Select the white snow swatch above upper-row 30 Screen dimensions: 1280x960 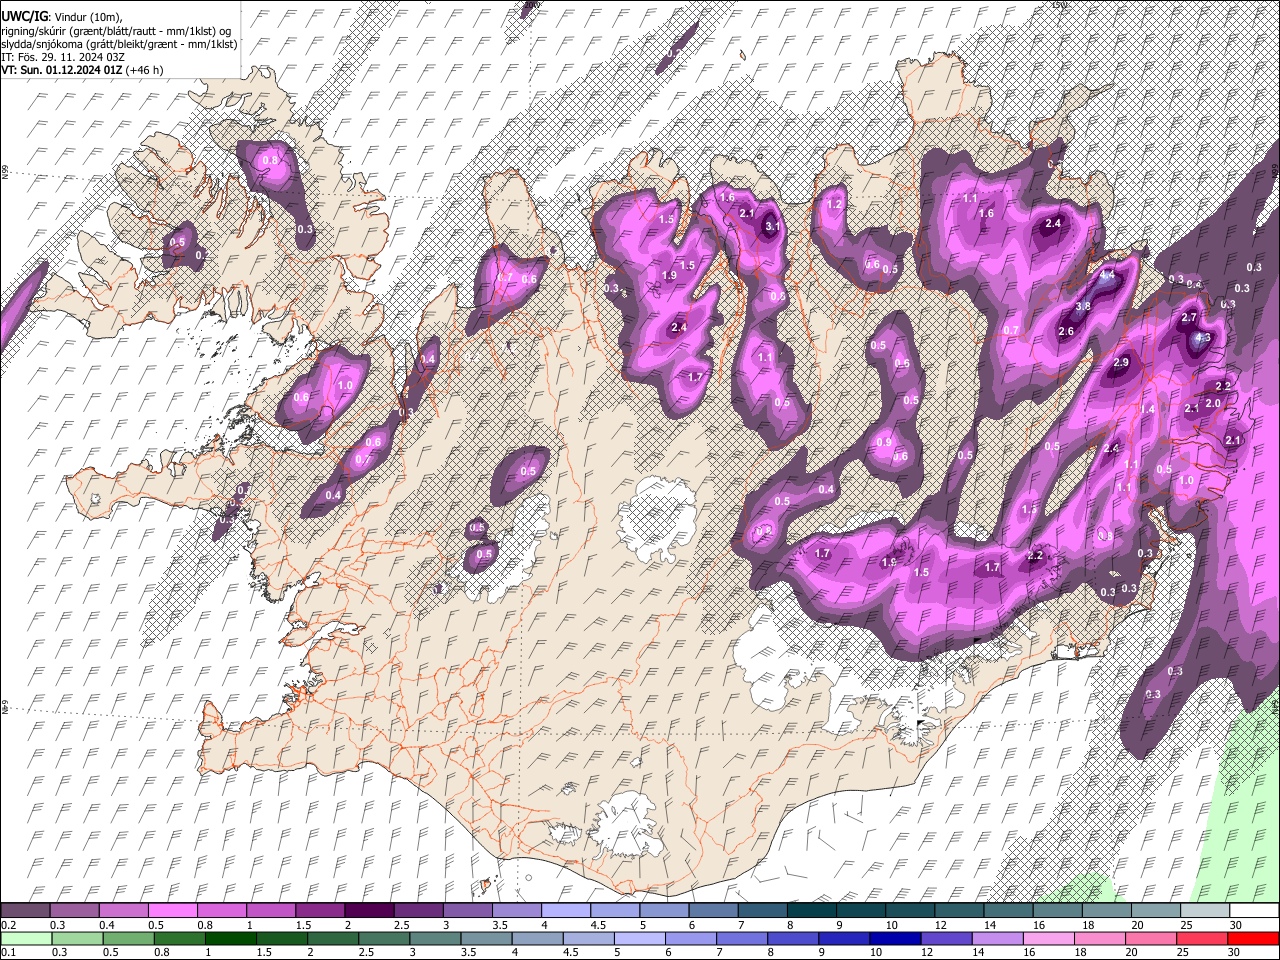coord(1254,910)
